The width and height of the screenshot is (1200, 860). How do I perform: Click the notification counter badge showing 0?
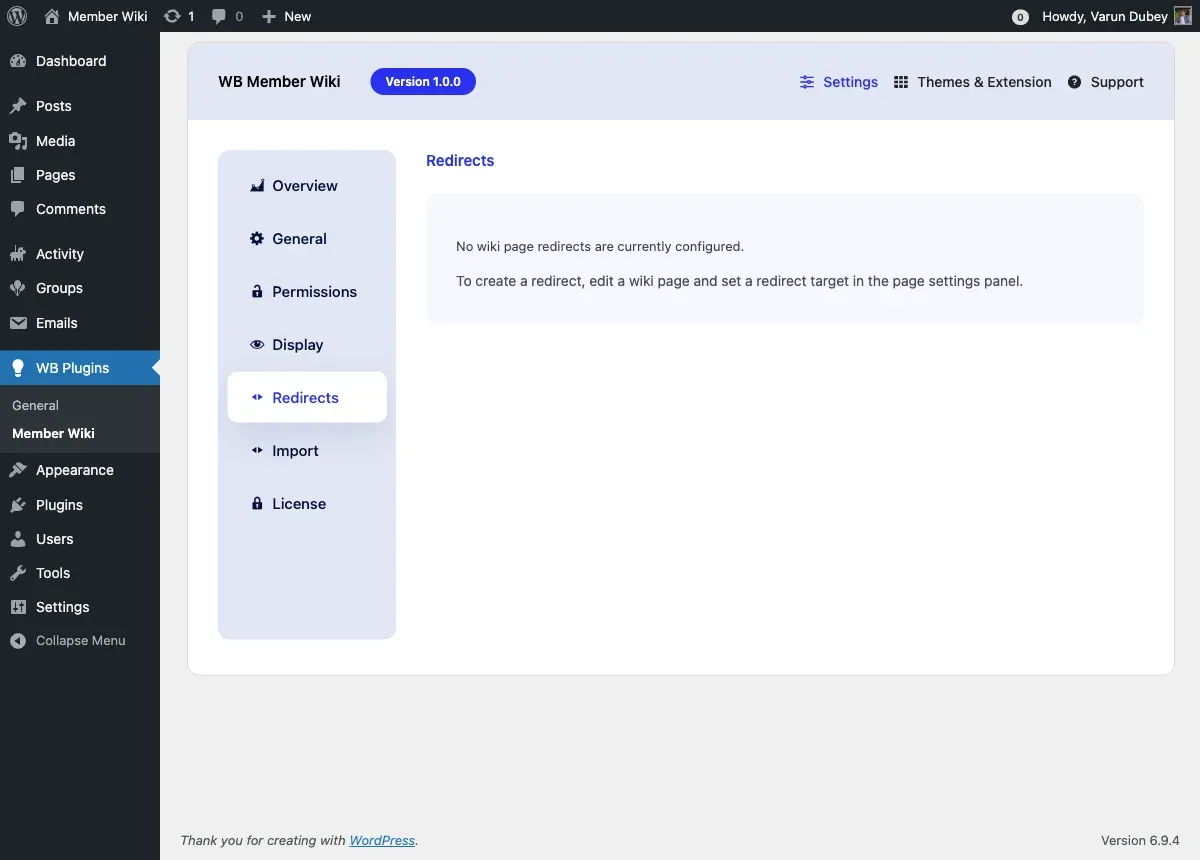point(1020,17)
